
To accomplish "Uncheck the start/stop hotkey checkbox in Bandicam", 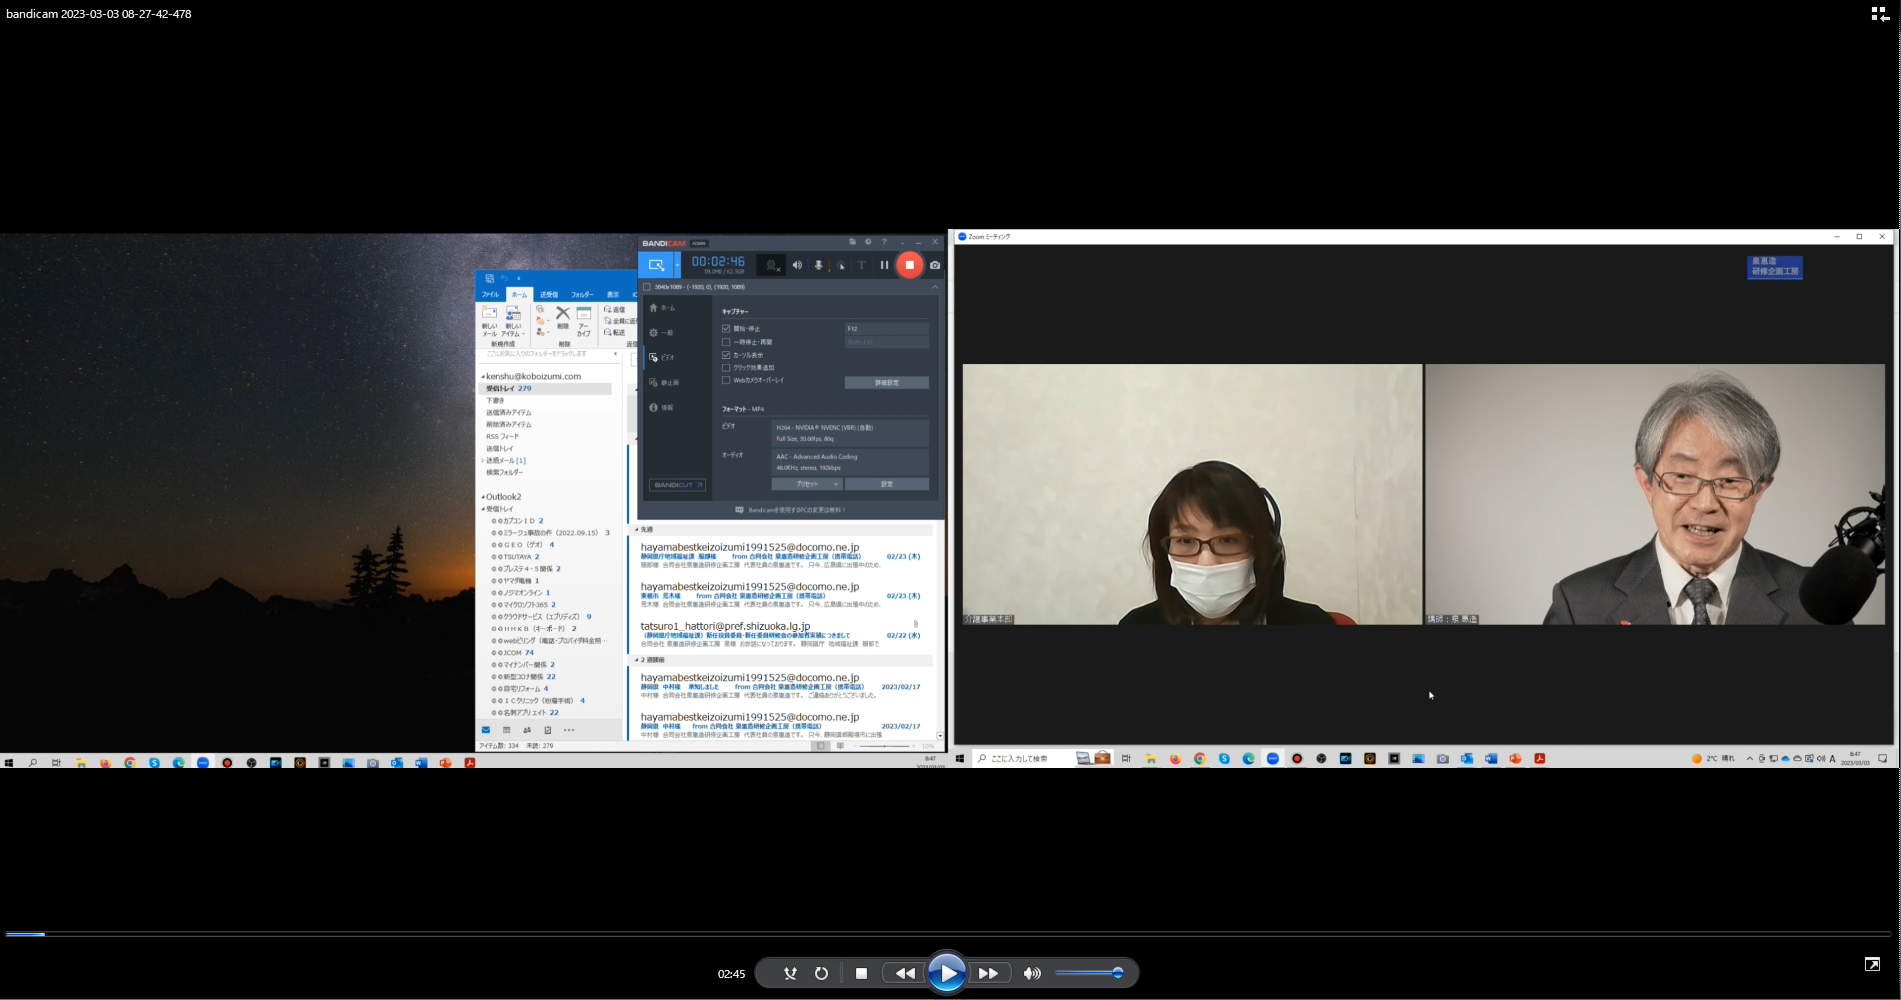I will click(726, 329).
